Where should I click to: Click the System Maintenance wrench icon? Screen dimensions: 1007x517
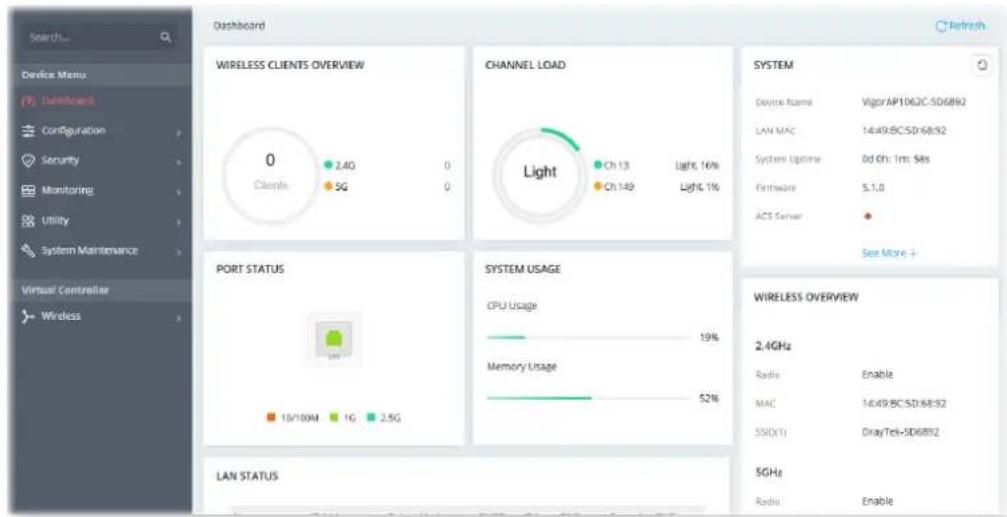click(28, 250)
